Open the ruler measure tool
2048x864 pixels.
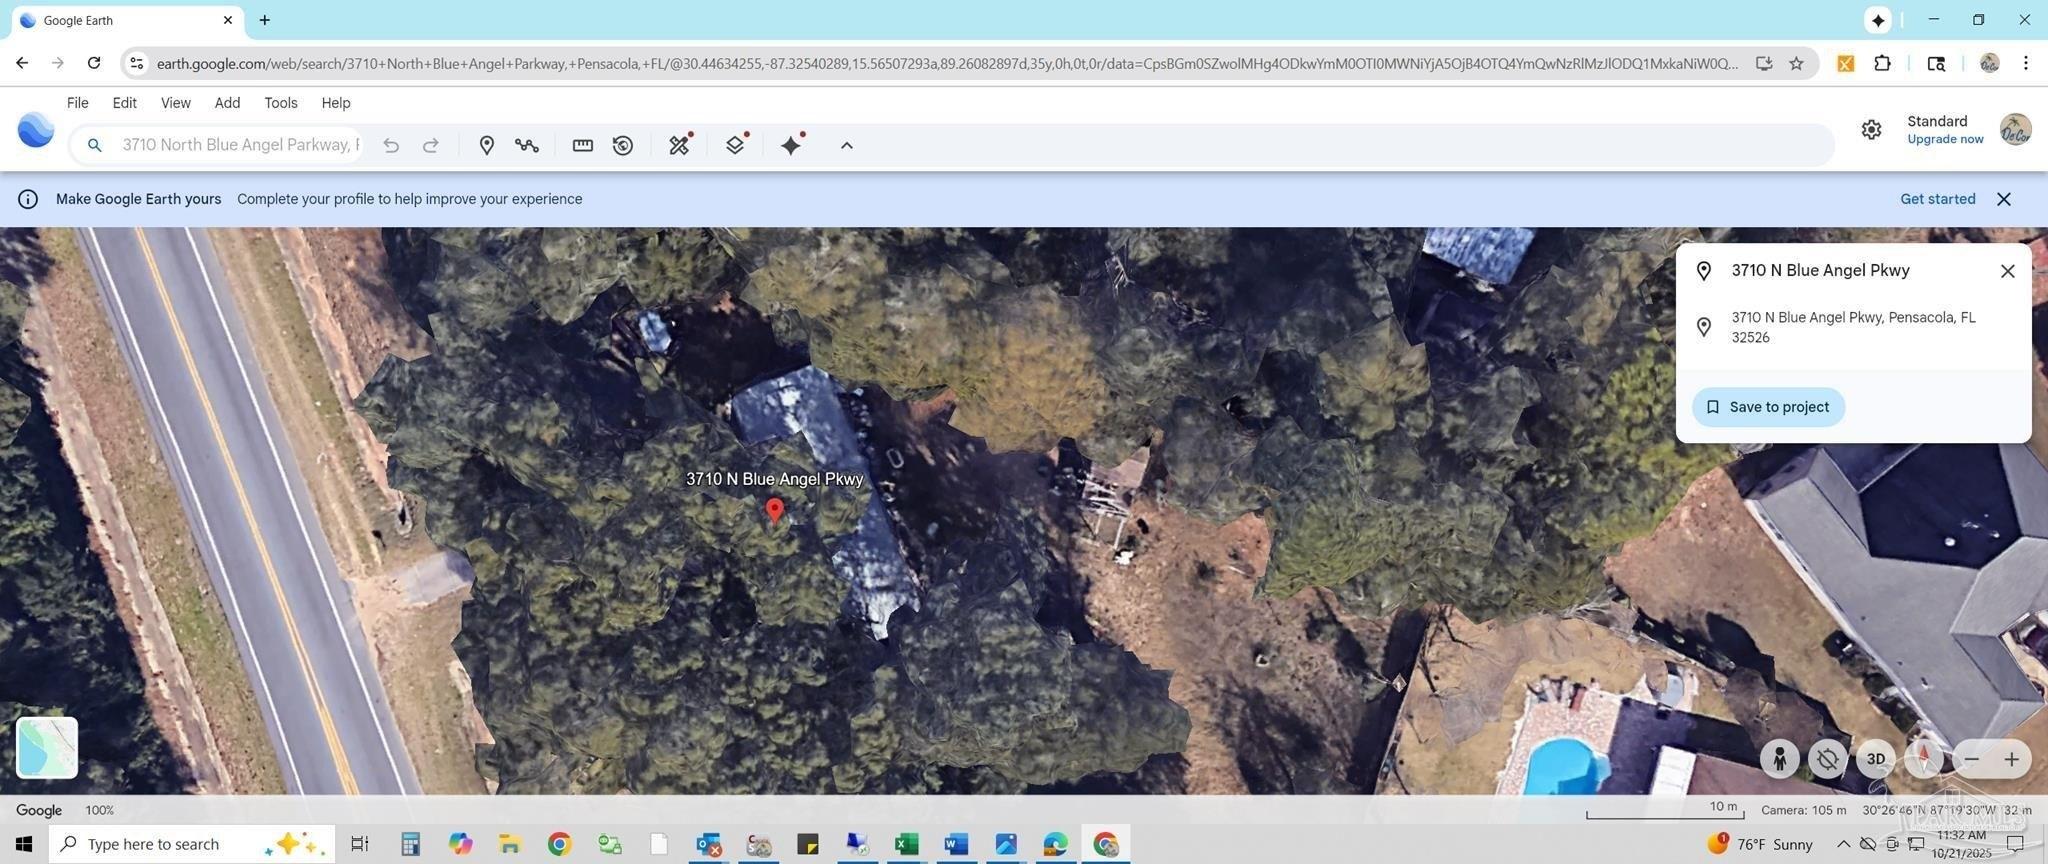click(x=582, y=145)
